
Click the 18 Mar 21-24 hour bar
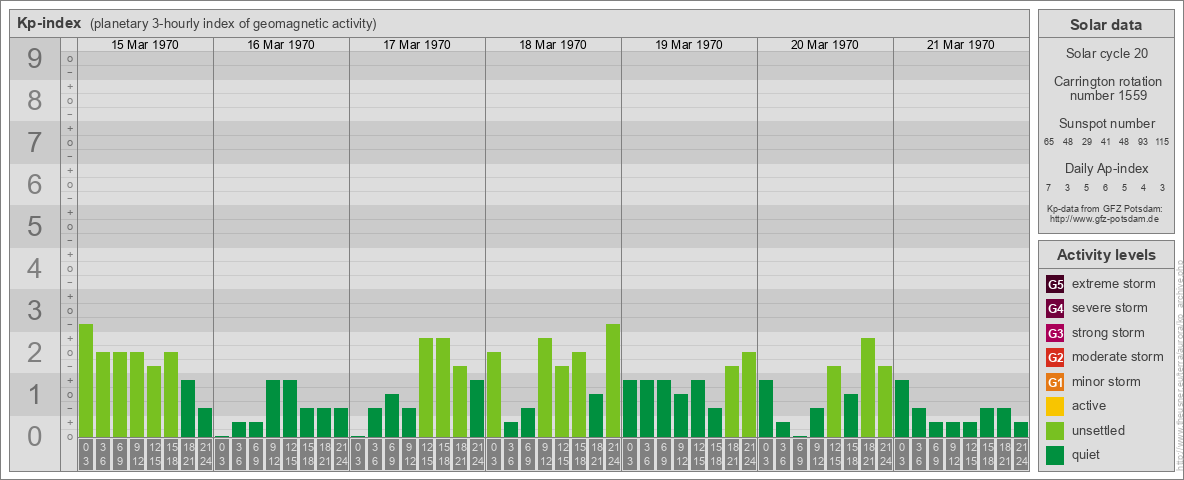click(x=613, y=380)
